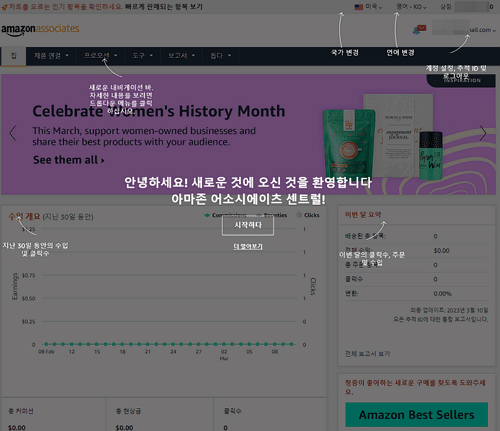Viewport: 500px width, 431px height.
Task: Open the 영어 - KO language dropdown
Action: point(411,7)
